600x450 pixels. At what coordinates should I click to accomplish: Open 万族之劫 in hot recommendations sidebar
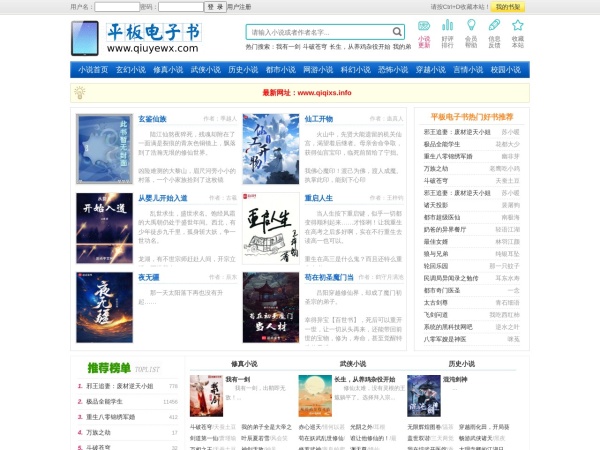tap(435, 169)
